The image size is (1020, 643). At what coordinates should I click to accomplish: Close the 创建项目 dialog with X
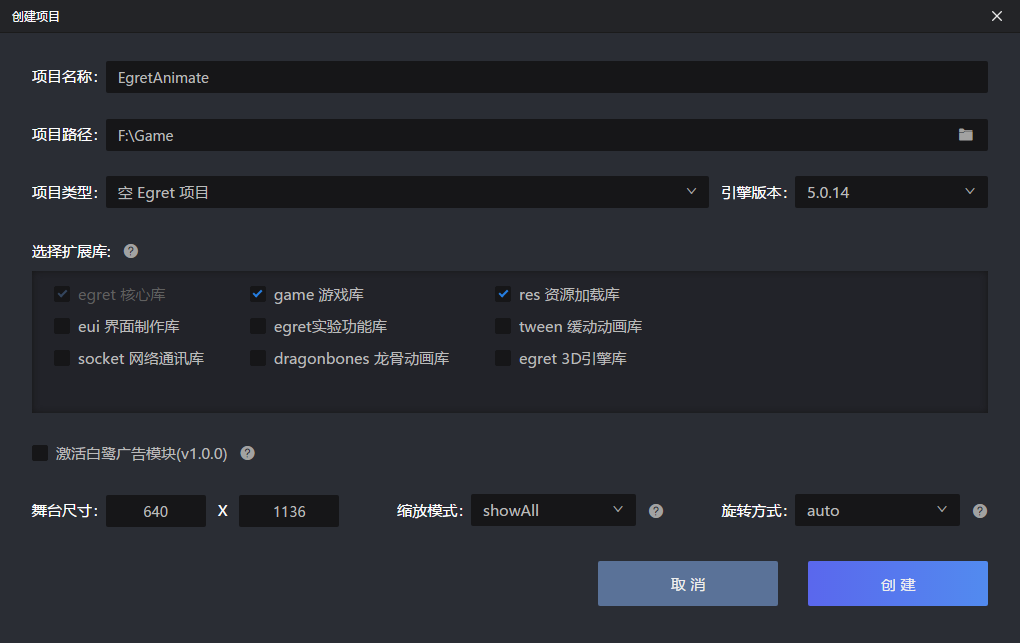point(997,16)
